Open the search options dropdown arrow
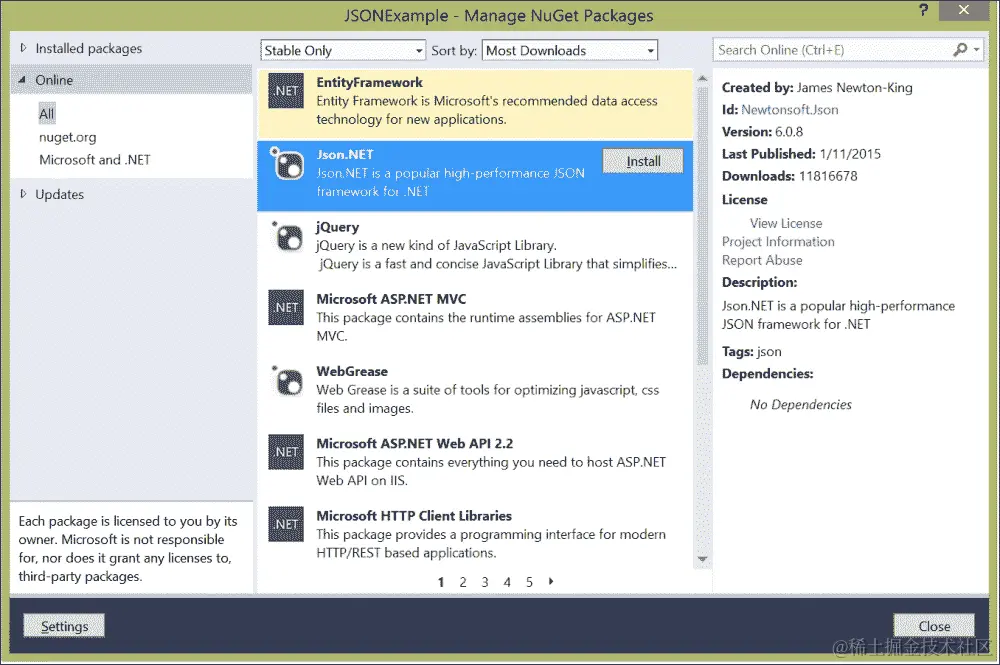This screenshot has height=665, width=1000. click(x=976, y=50)
